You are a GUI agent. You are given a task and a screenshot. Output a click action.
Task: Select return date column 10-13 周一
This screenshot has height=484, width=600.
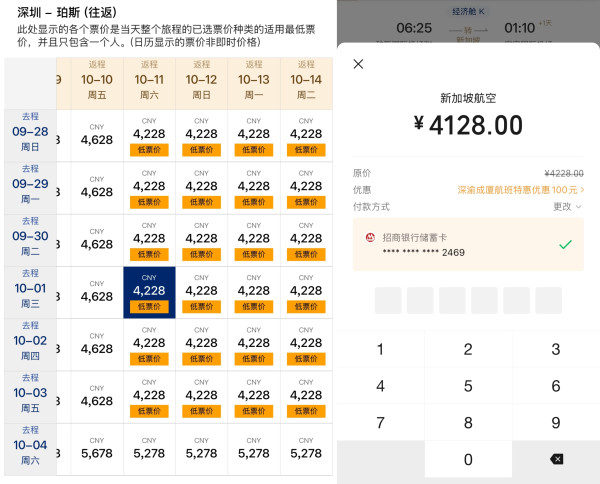point(254,83)
